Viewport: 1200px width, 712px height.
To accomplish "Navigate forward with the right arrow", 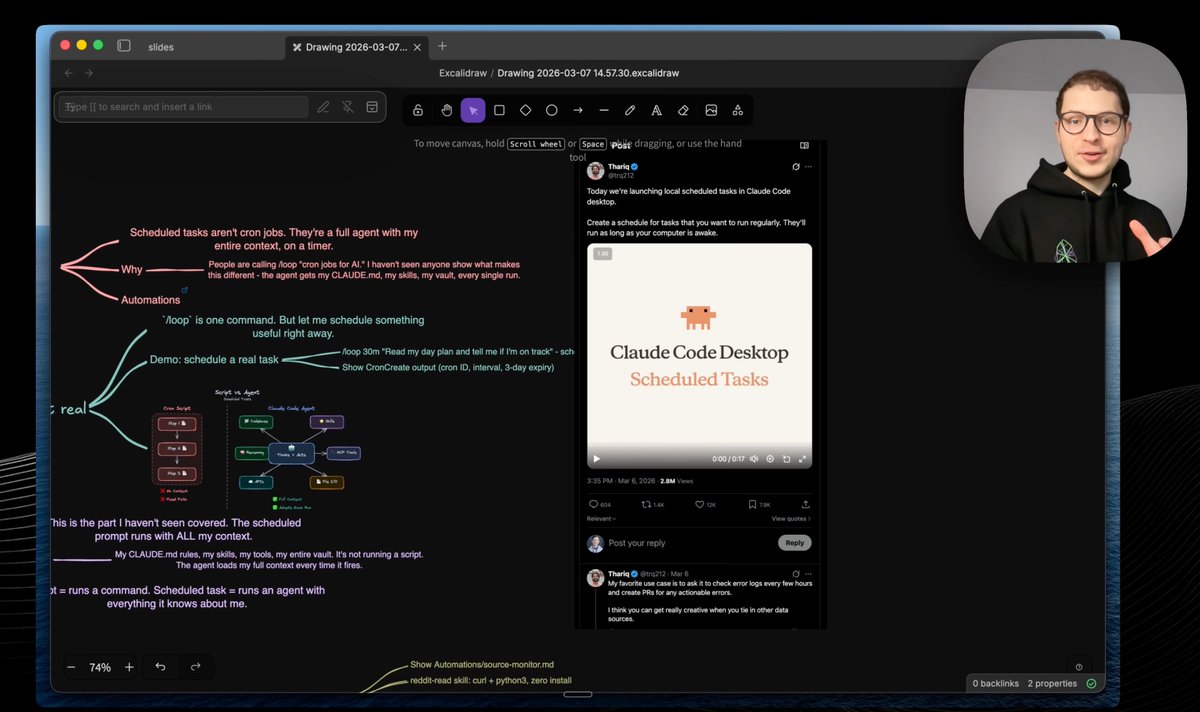I will click(89, 73).
